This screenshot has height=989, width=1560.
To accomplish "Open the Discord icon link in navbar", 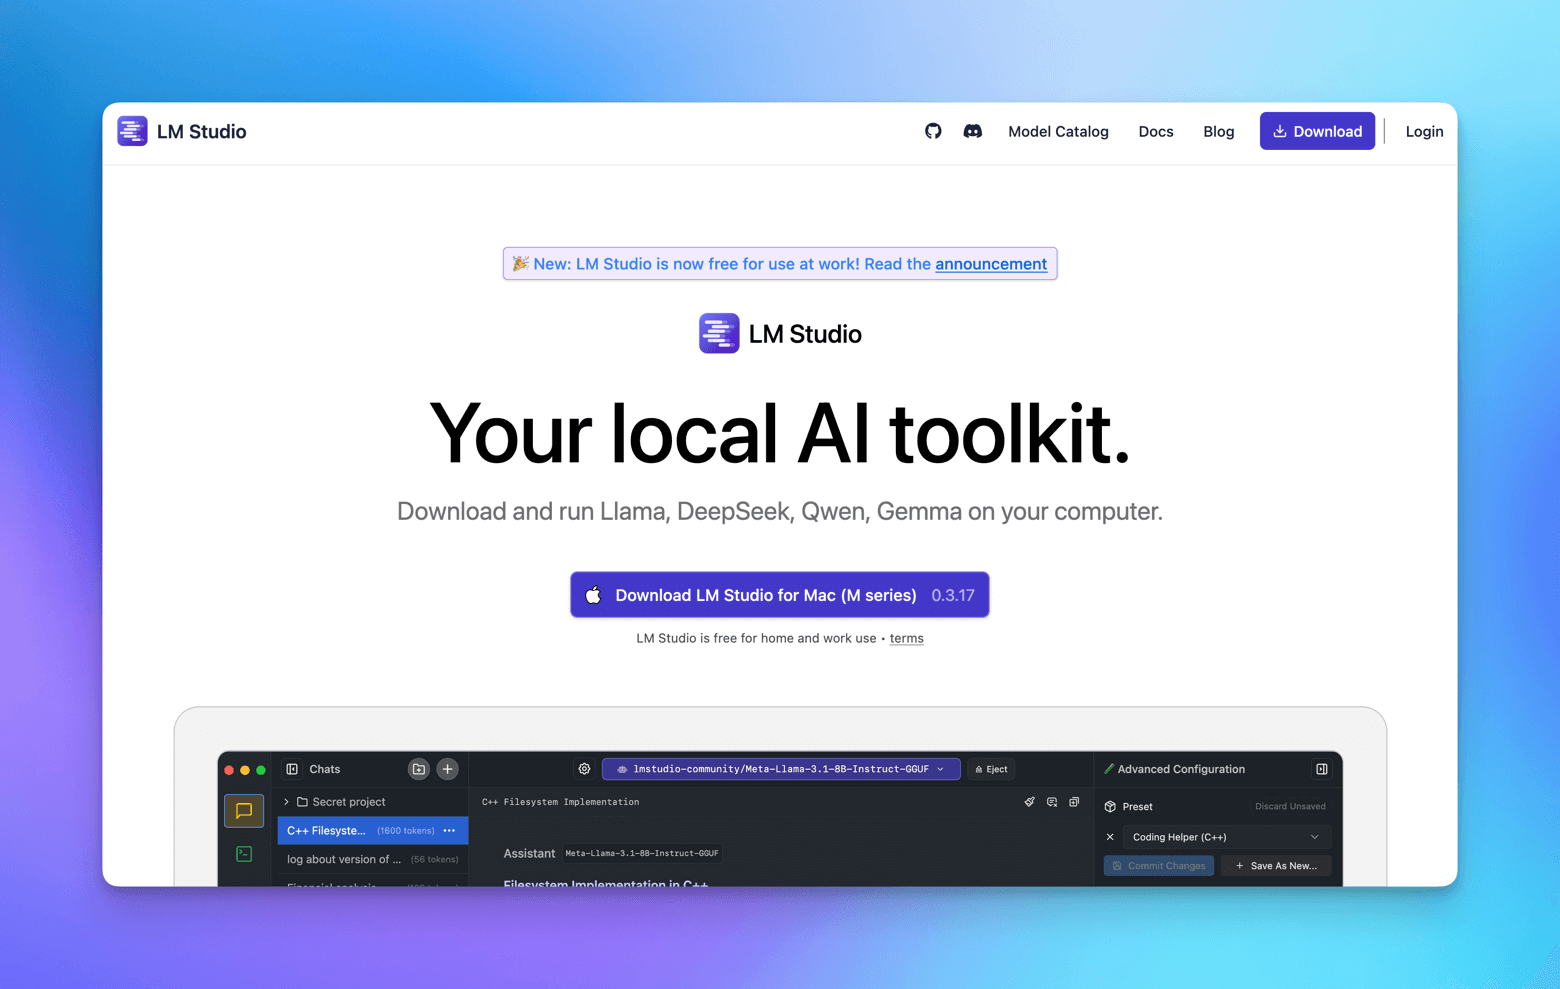I will click(x=972, y=131).
